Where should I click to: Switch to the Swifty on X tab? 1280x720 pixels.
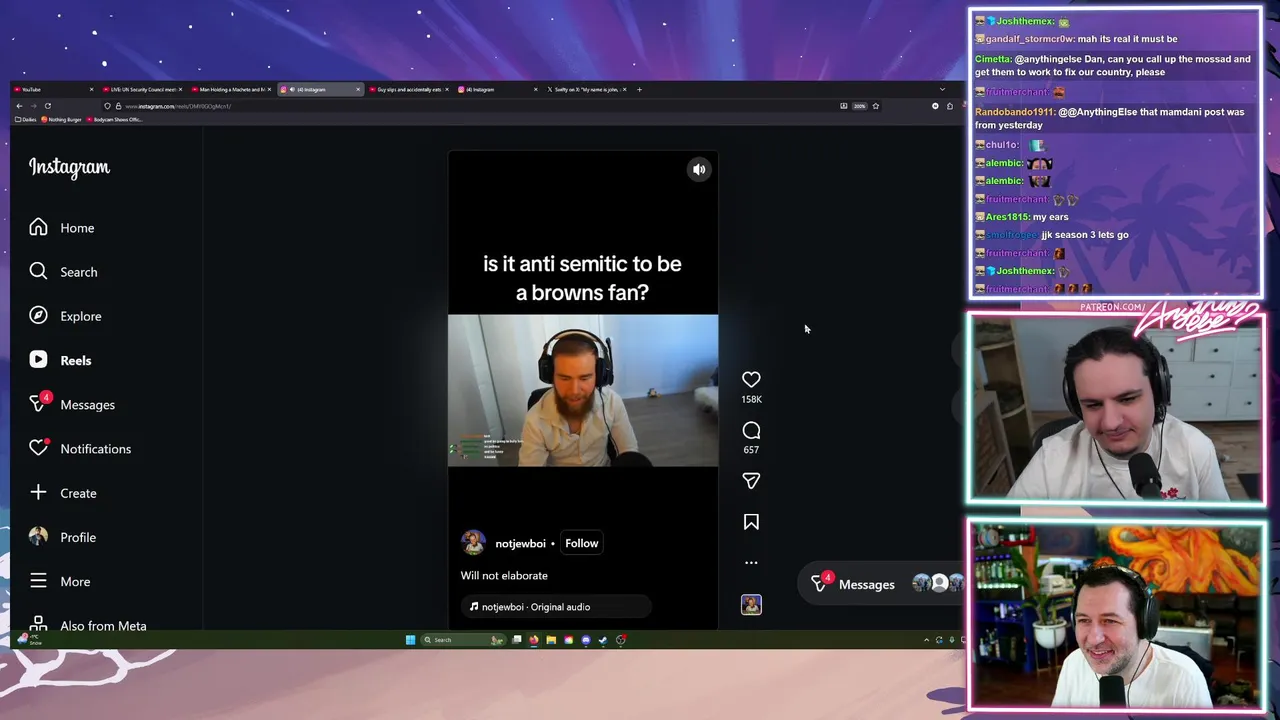point(587,89)
